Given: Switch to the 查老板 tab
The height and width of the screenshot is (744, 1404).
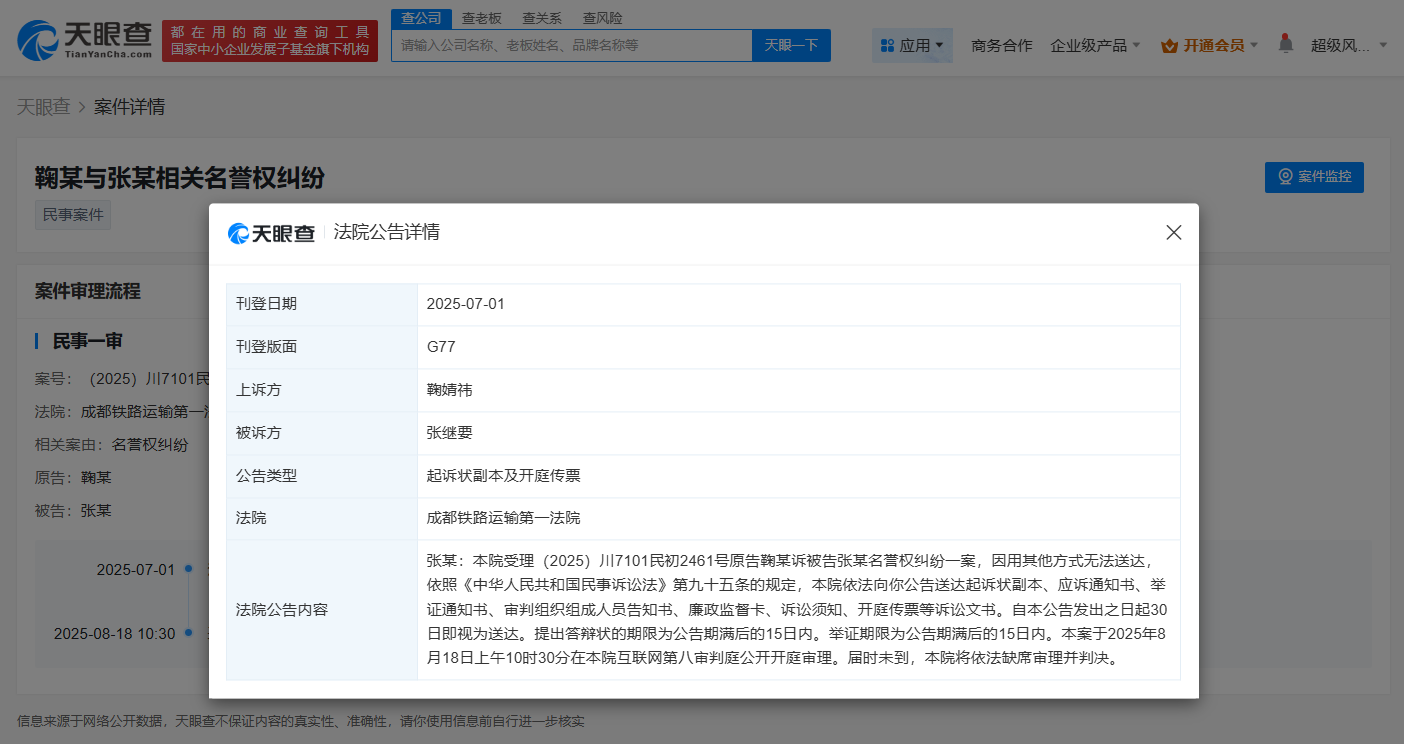Looking at the screenshot, I should pos(482,18).
